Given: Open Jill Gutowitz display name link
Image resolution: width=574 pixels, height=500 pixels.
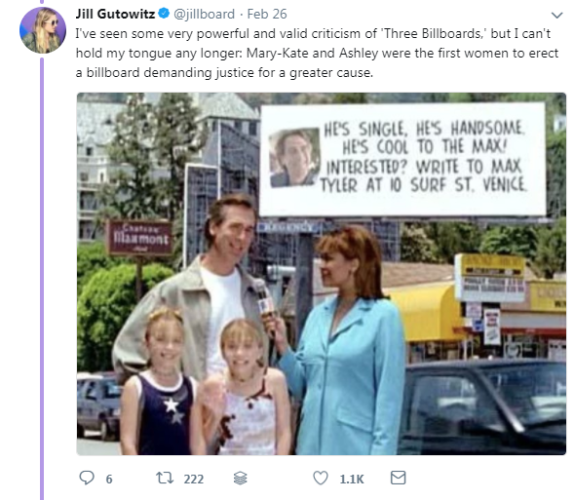Looking at the screenshot, I should [115, 14].
